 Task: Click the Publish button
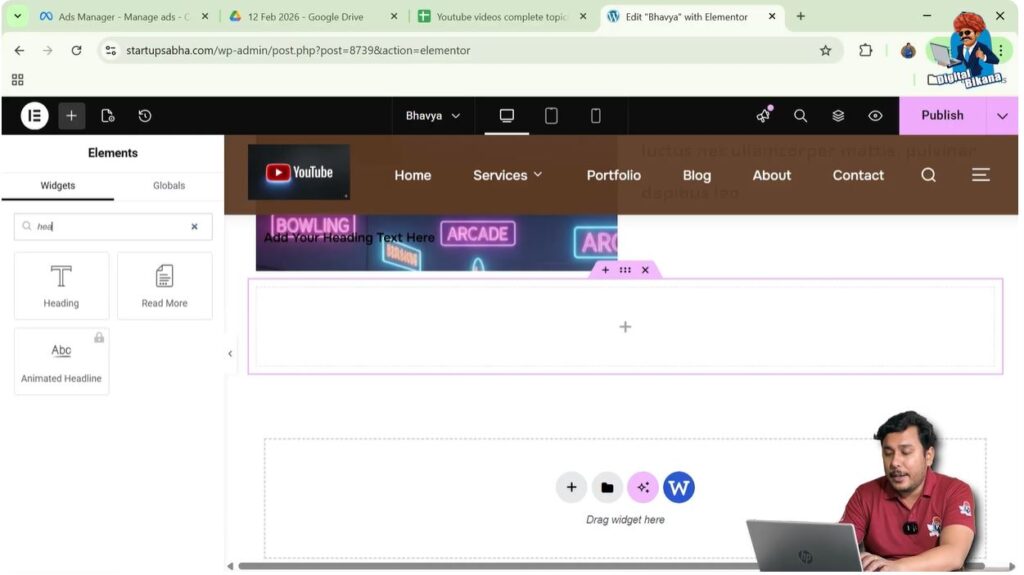pyautogui.click(x=942, y=115)
